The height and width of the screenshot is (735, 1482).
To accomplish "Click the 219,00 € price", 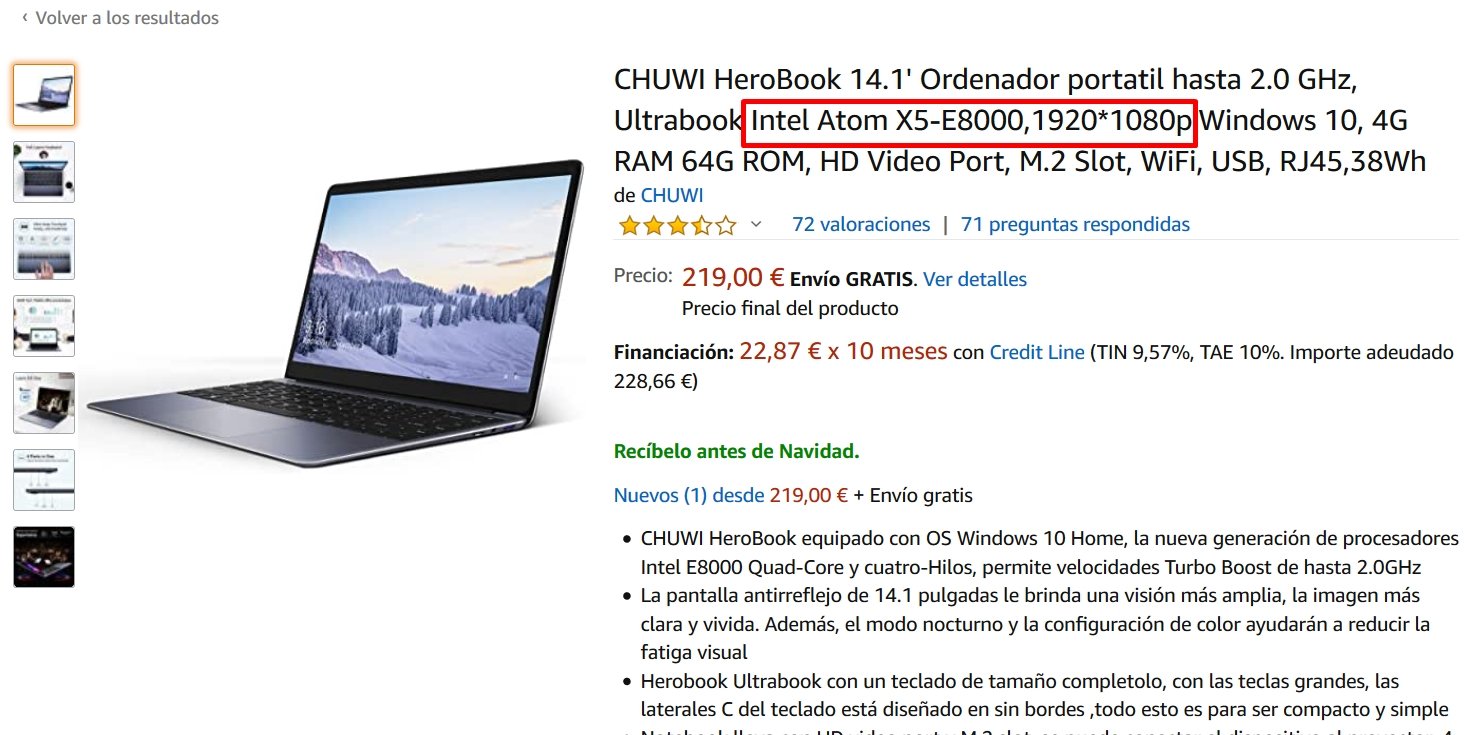I will click(x=733, y=277).
